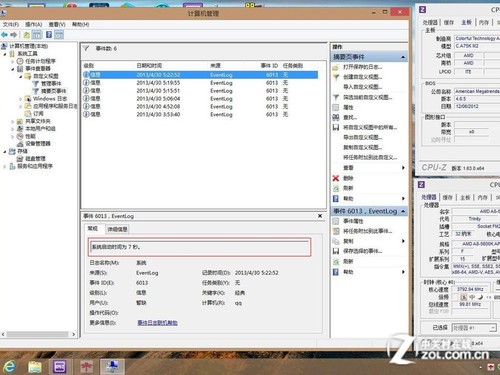This screenshot has height=375, width=500.
Task: Switch to the 常规 tab
Action: (x=92, y=229)
